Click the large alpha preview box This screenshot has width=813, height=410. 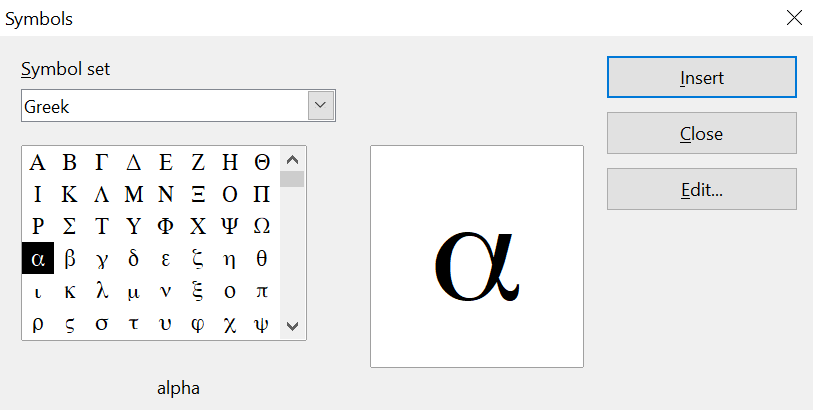pyautogui.click(x=477, y=257)
